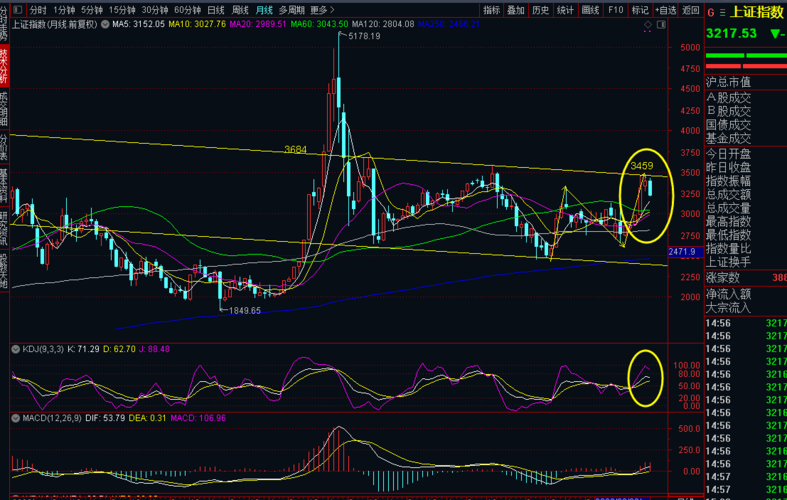Click the menu lines icon beside 上证指数

pos(722,13)
